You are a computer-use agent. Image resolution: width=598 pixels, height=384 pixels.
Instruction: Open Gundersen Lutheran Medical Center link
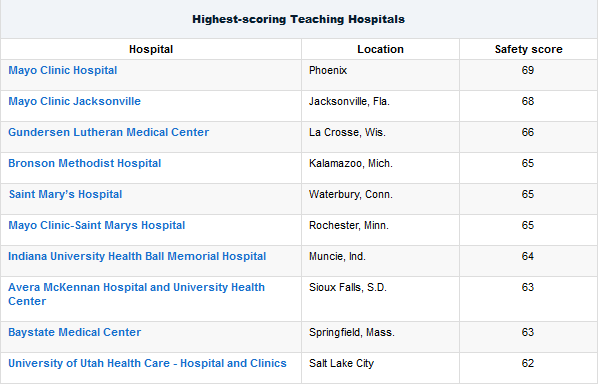[x=109, y=132]
